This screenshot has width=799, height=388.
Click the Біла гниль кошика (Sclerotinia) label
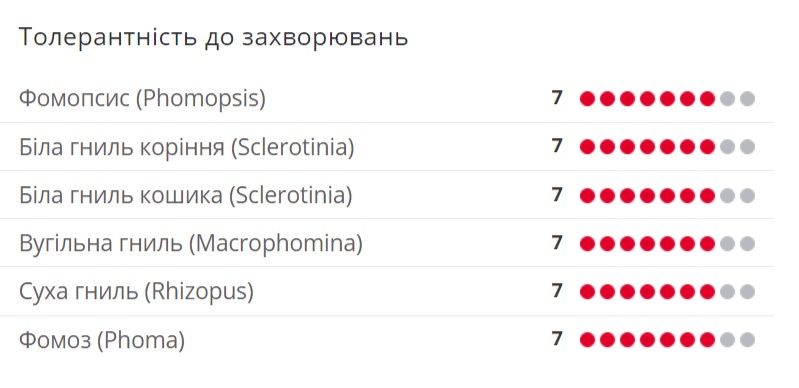point(185,195)
